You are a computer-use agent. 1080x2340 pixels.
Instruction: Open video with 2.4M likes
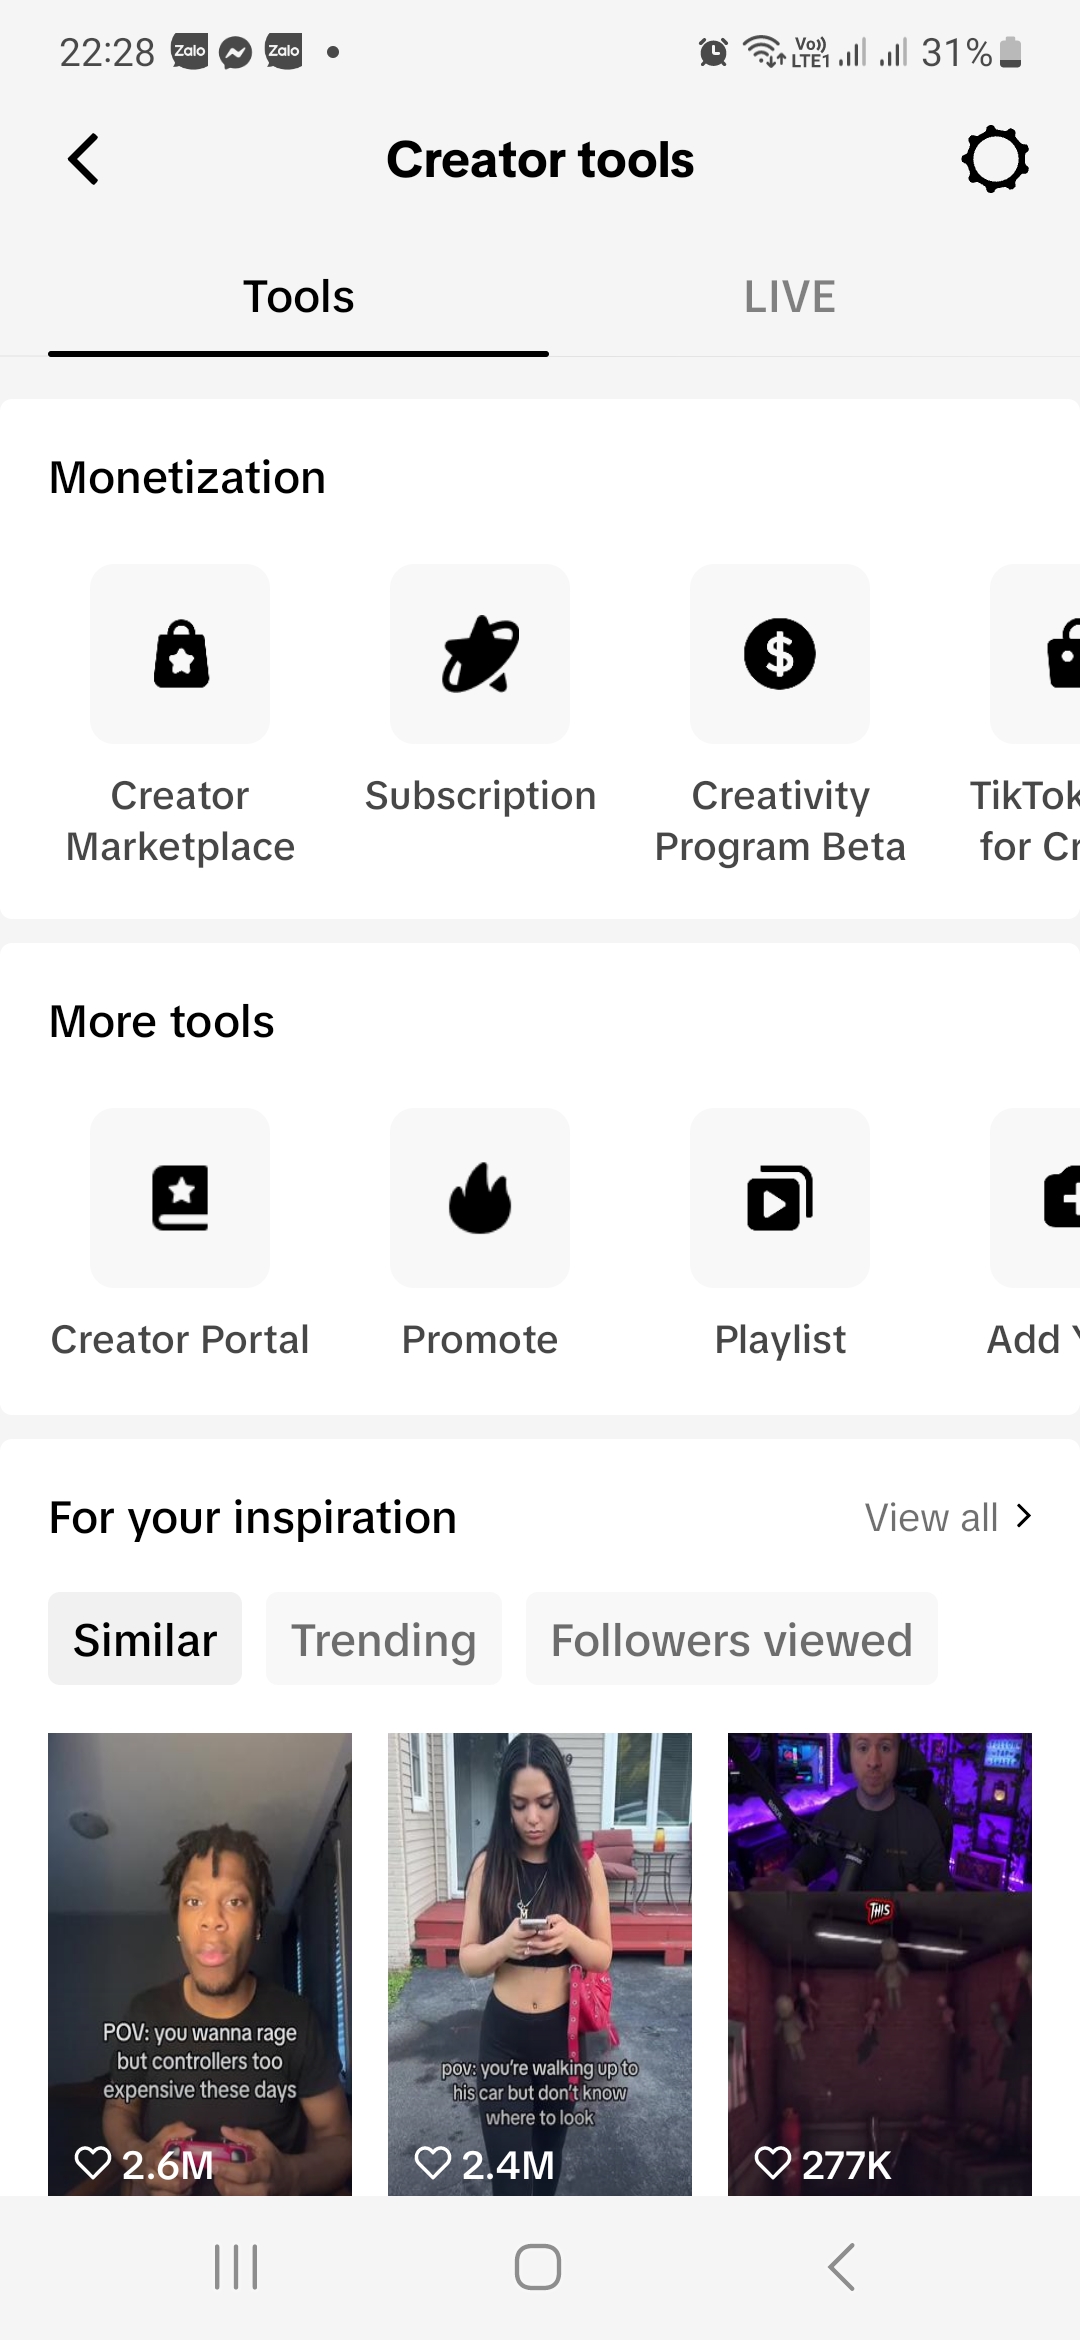coord(540,1964)
